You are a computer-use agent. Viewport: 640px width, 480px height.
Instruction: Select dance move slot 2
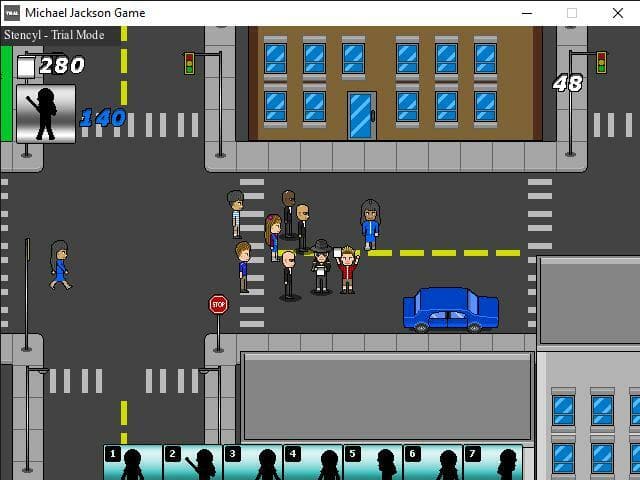(x=193, y=462)
